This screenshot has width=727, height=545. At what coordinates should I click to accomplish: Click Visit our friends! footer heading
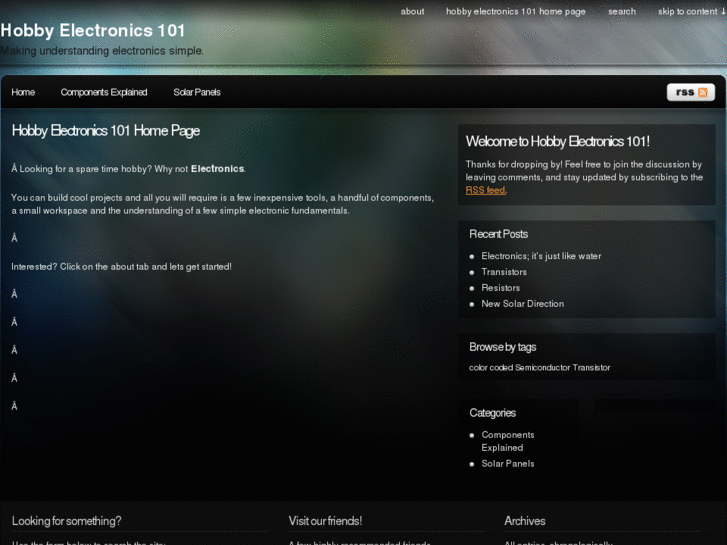tap(325, 521)
